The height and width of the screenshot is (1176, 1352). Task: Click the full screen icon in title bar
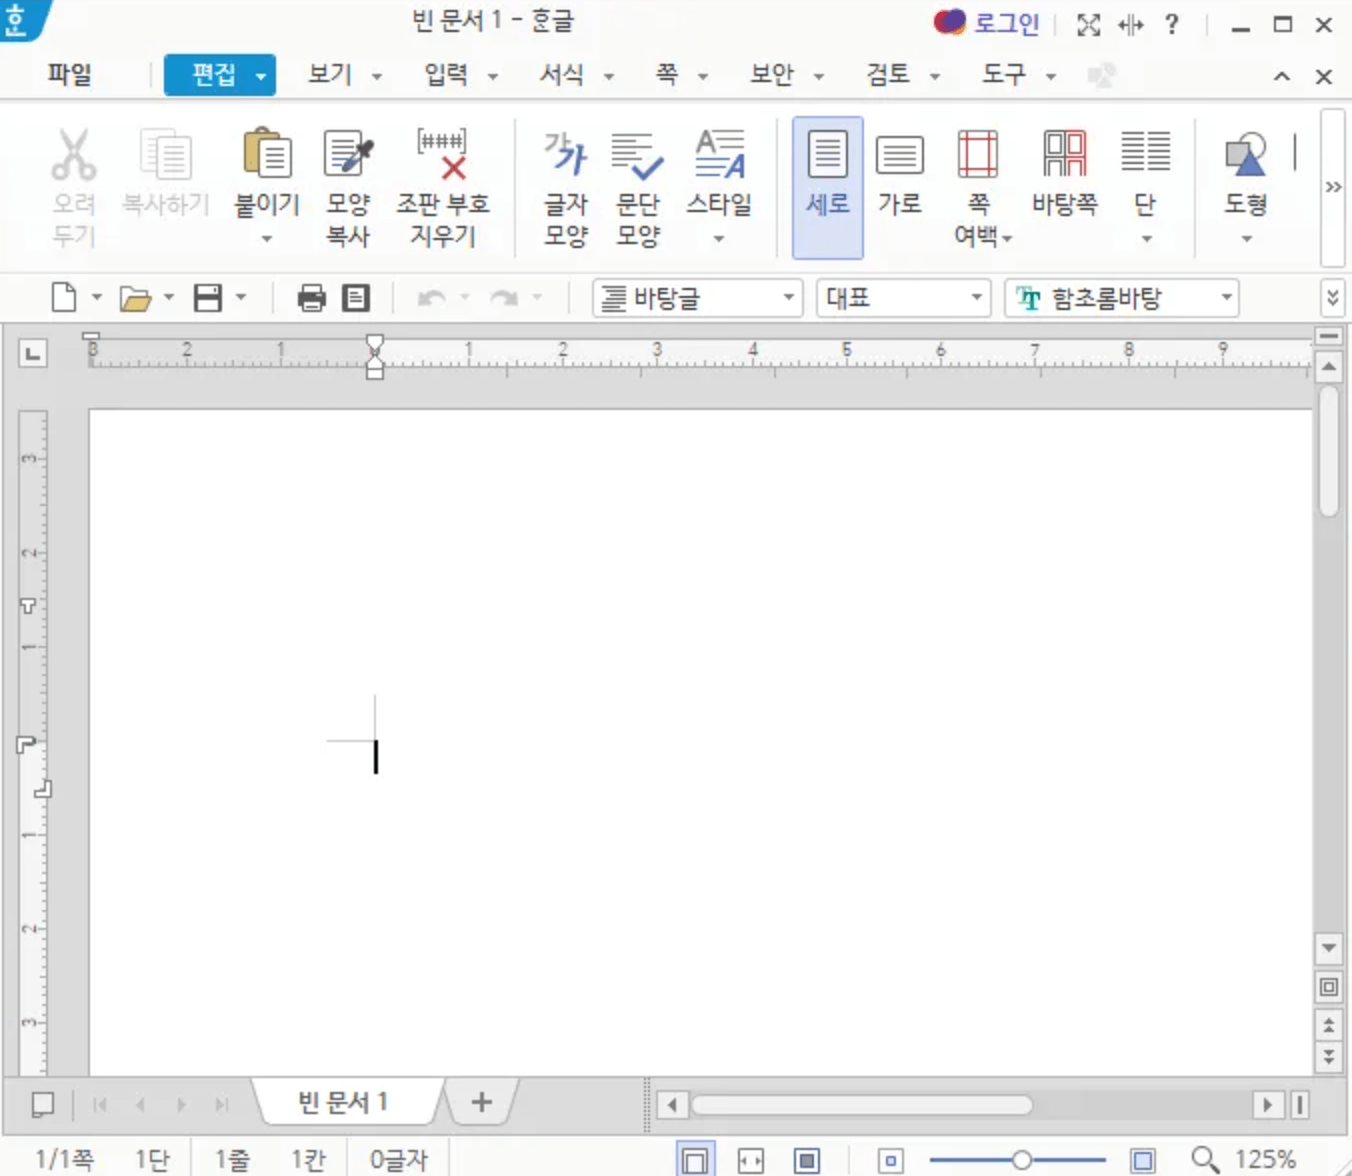tap(1089, 24)
